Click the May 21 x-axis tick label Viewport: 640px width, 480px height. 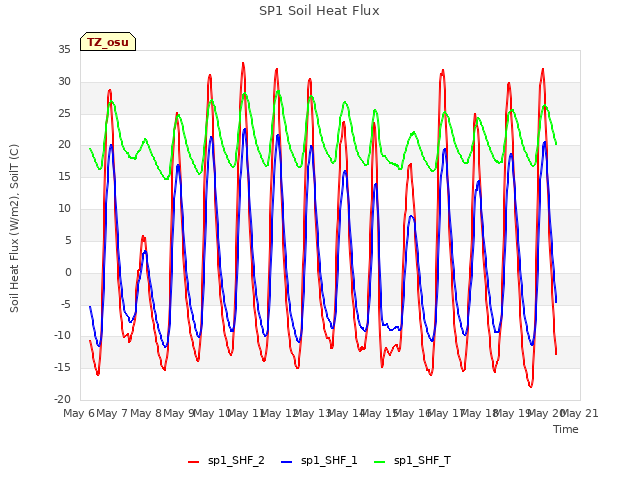580,413
